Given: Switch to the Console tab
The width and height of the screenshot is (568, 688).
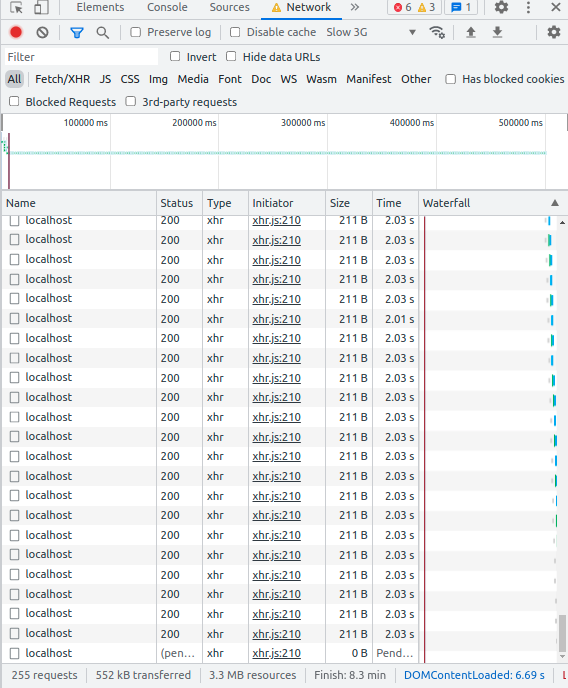Looking at the screenshot, I should pyautogui.click(x=167, y=7).
